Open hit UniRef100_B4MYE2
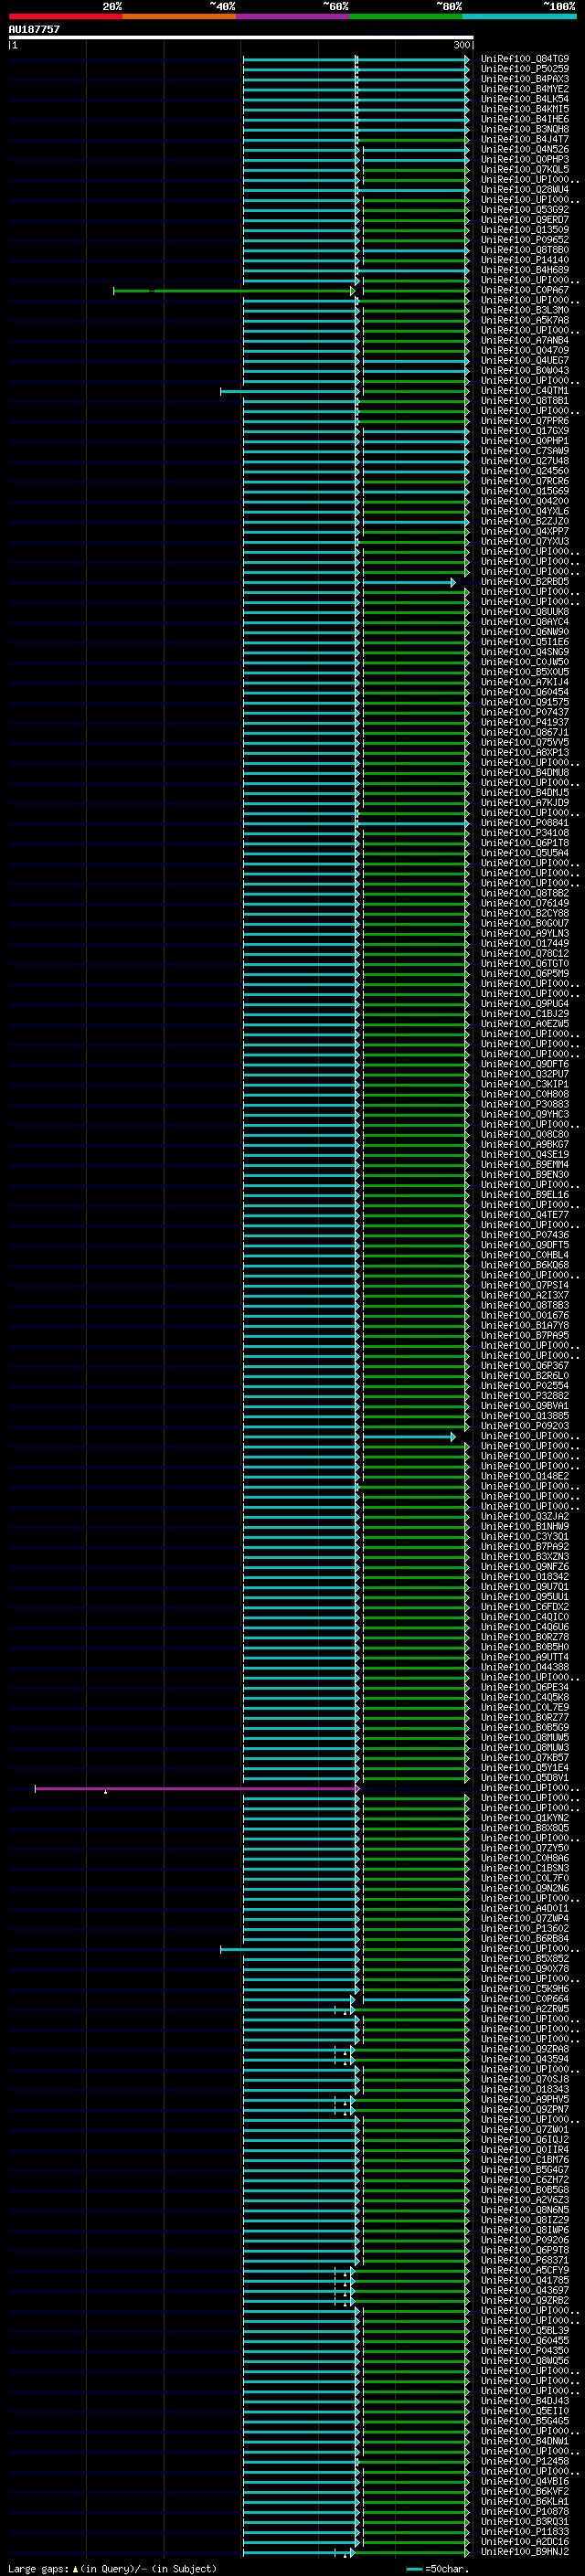The image size is (585, 2576). click(x=525, y=89)
